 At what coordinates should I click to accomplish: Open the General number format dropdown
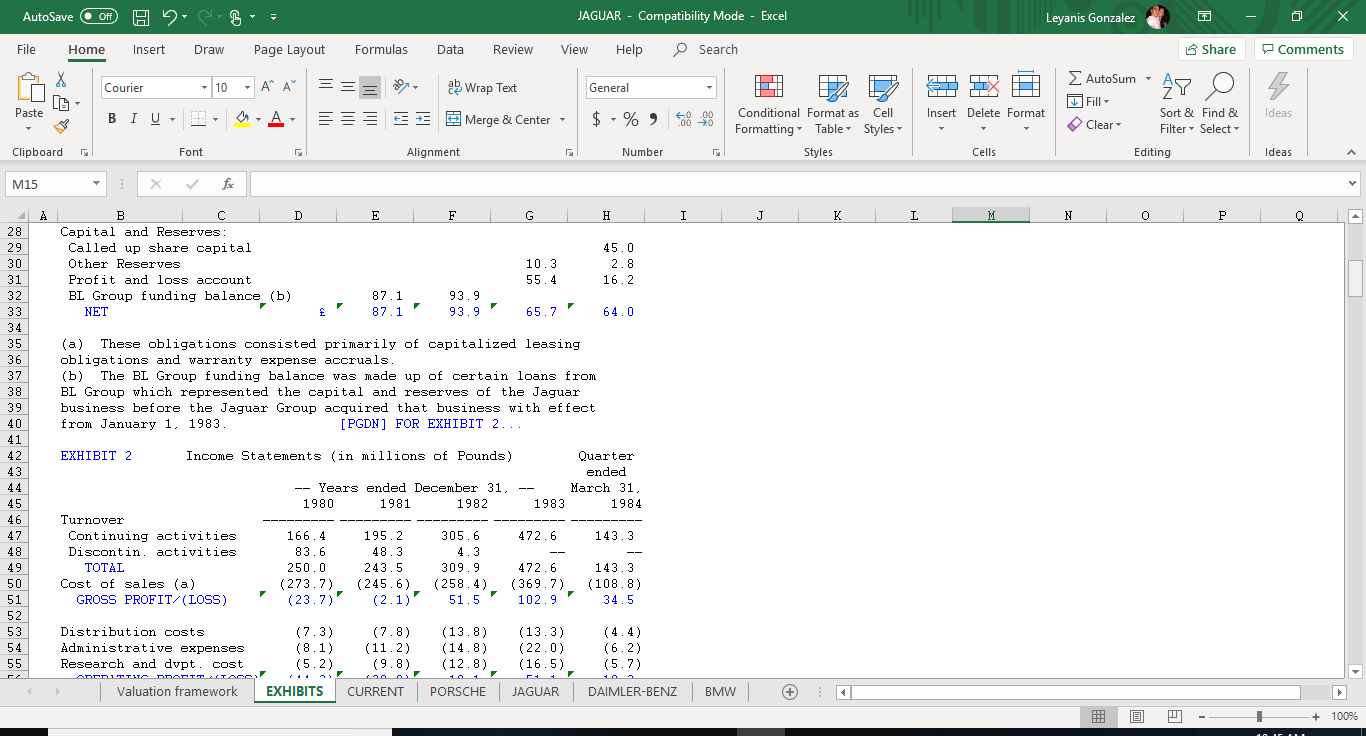pos(710,88)
